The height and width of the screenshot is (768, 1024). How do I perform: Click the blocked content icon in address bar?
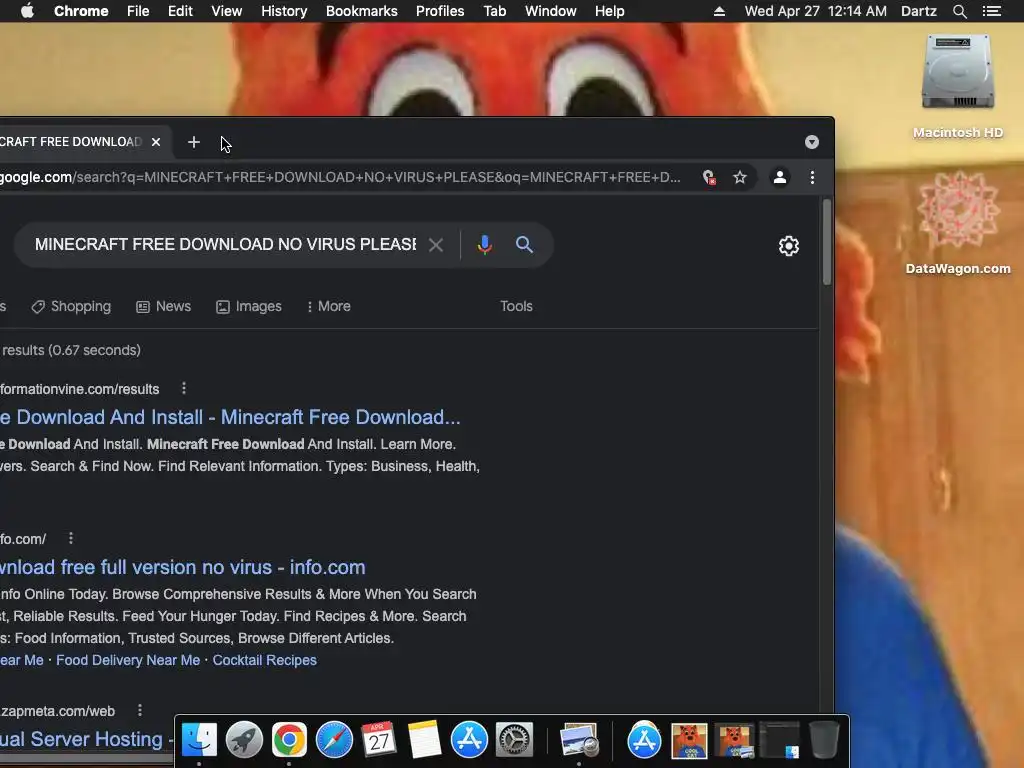[x=709, y=177]
